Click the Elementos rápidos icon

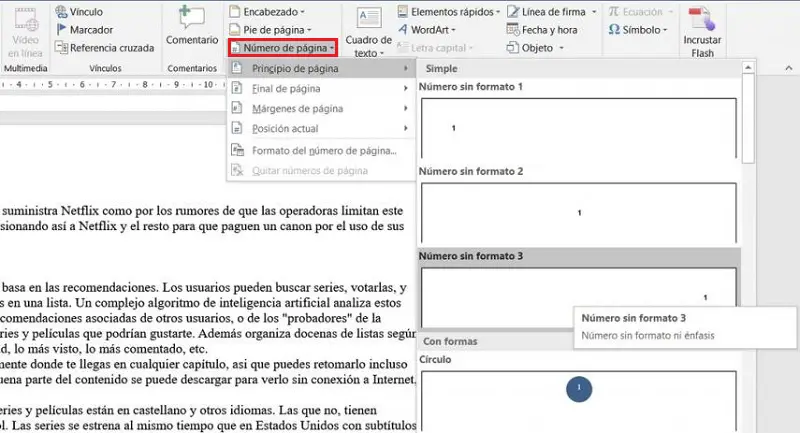[403, 11]
